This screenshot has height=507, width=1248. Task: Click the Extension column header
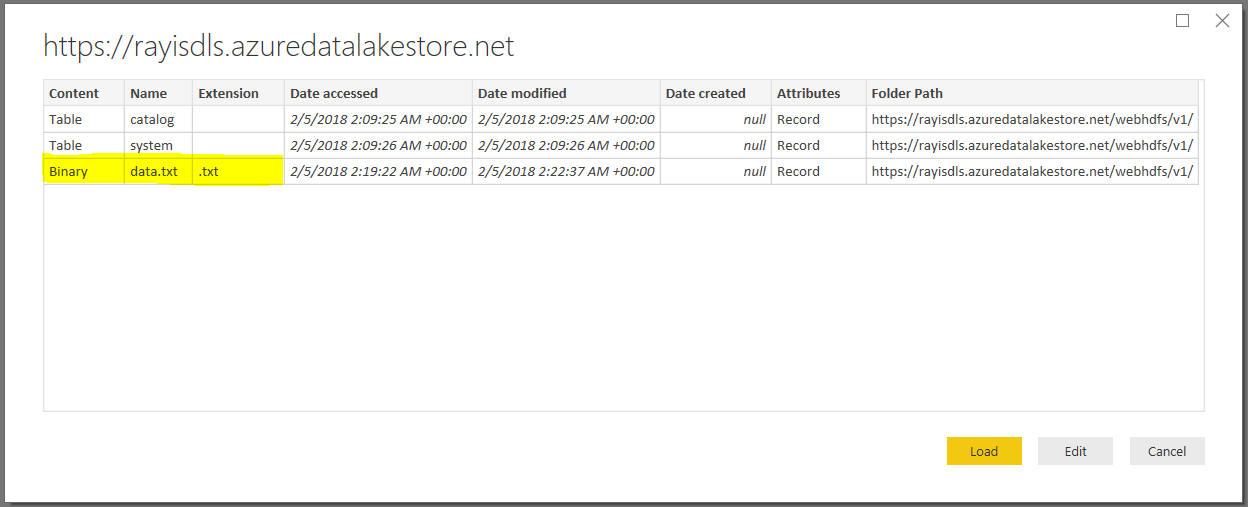pos(228,93)
